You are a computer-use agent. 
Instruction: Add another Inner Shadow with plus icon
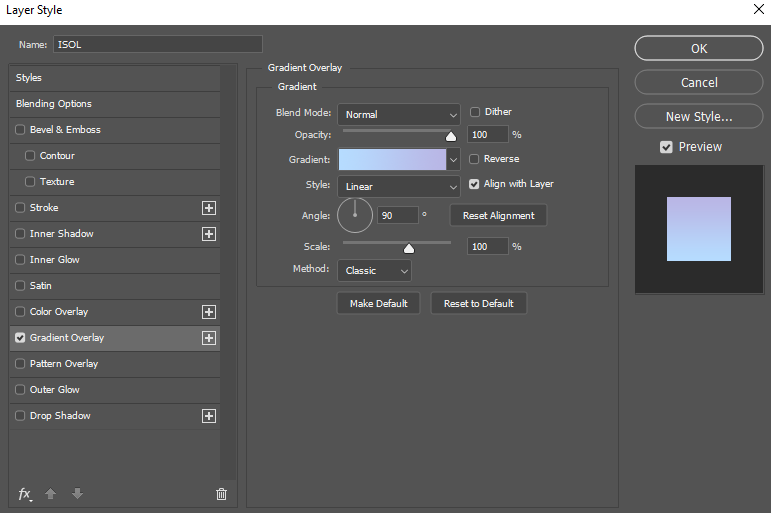209,234
